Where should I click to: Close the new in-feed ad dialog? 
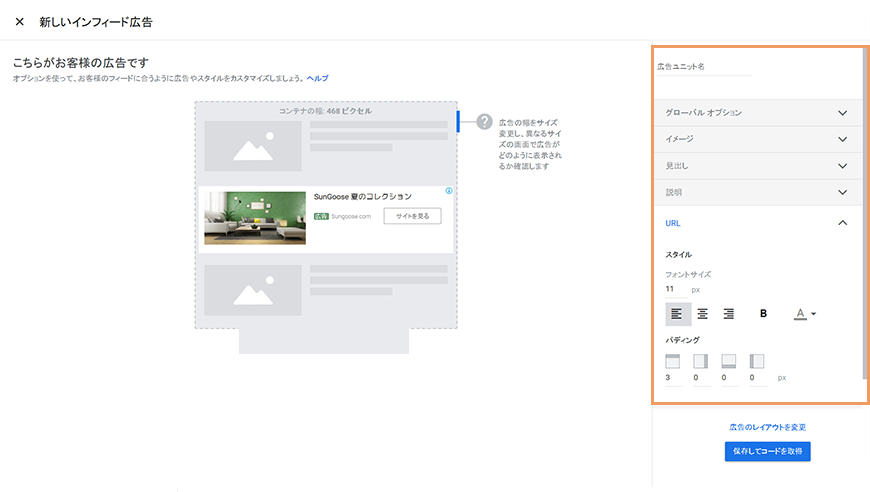pos(19,21)
